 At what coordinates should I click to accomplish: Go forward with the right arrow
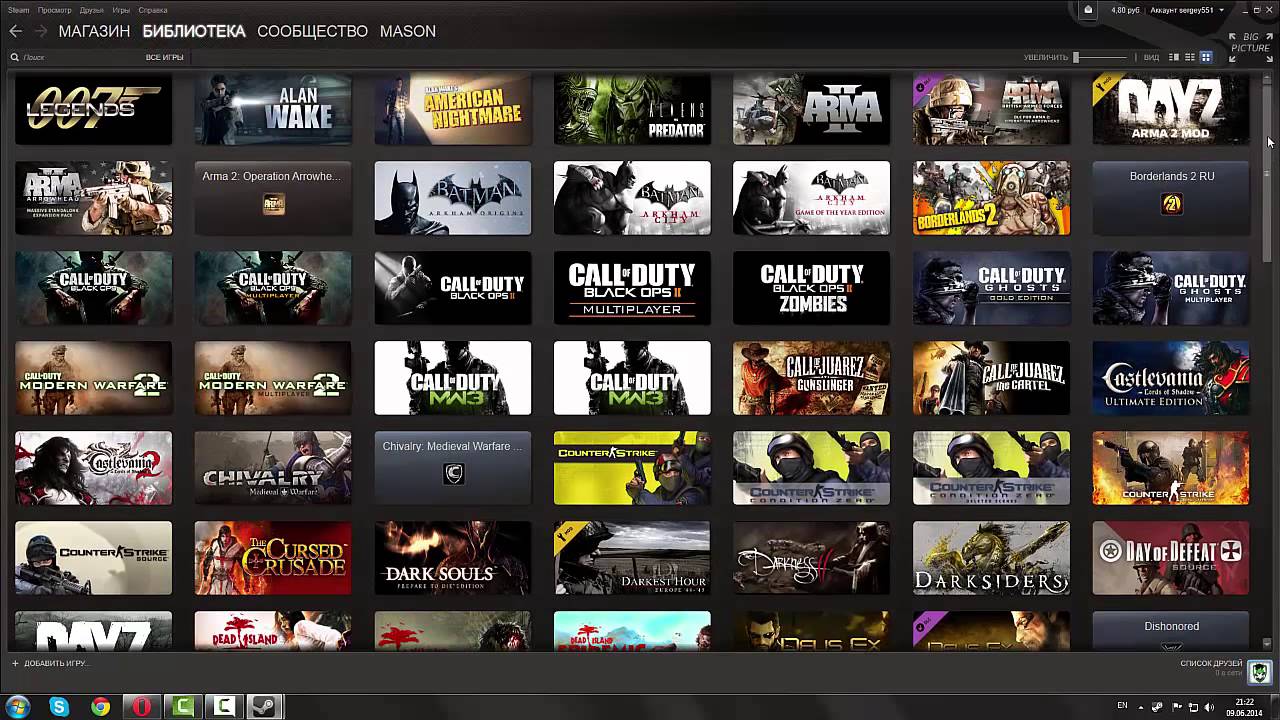click(41, 32)
